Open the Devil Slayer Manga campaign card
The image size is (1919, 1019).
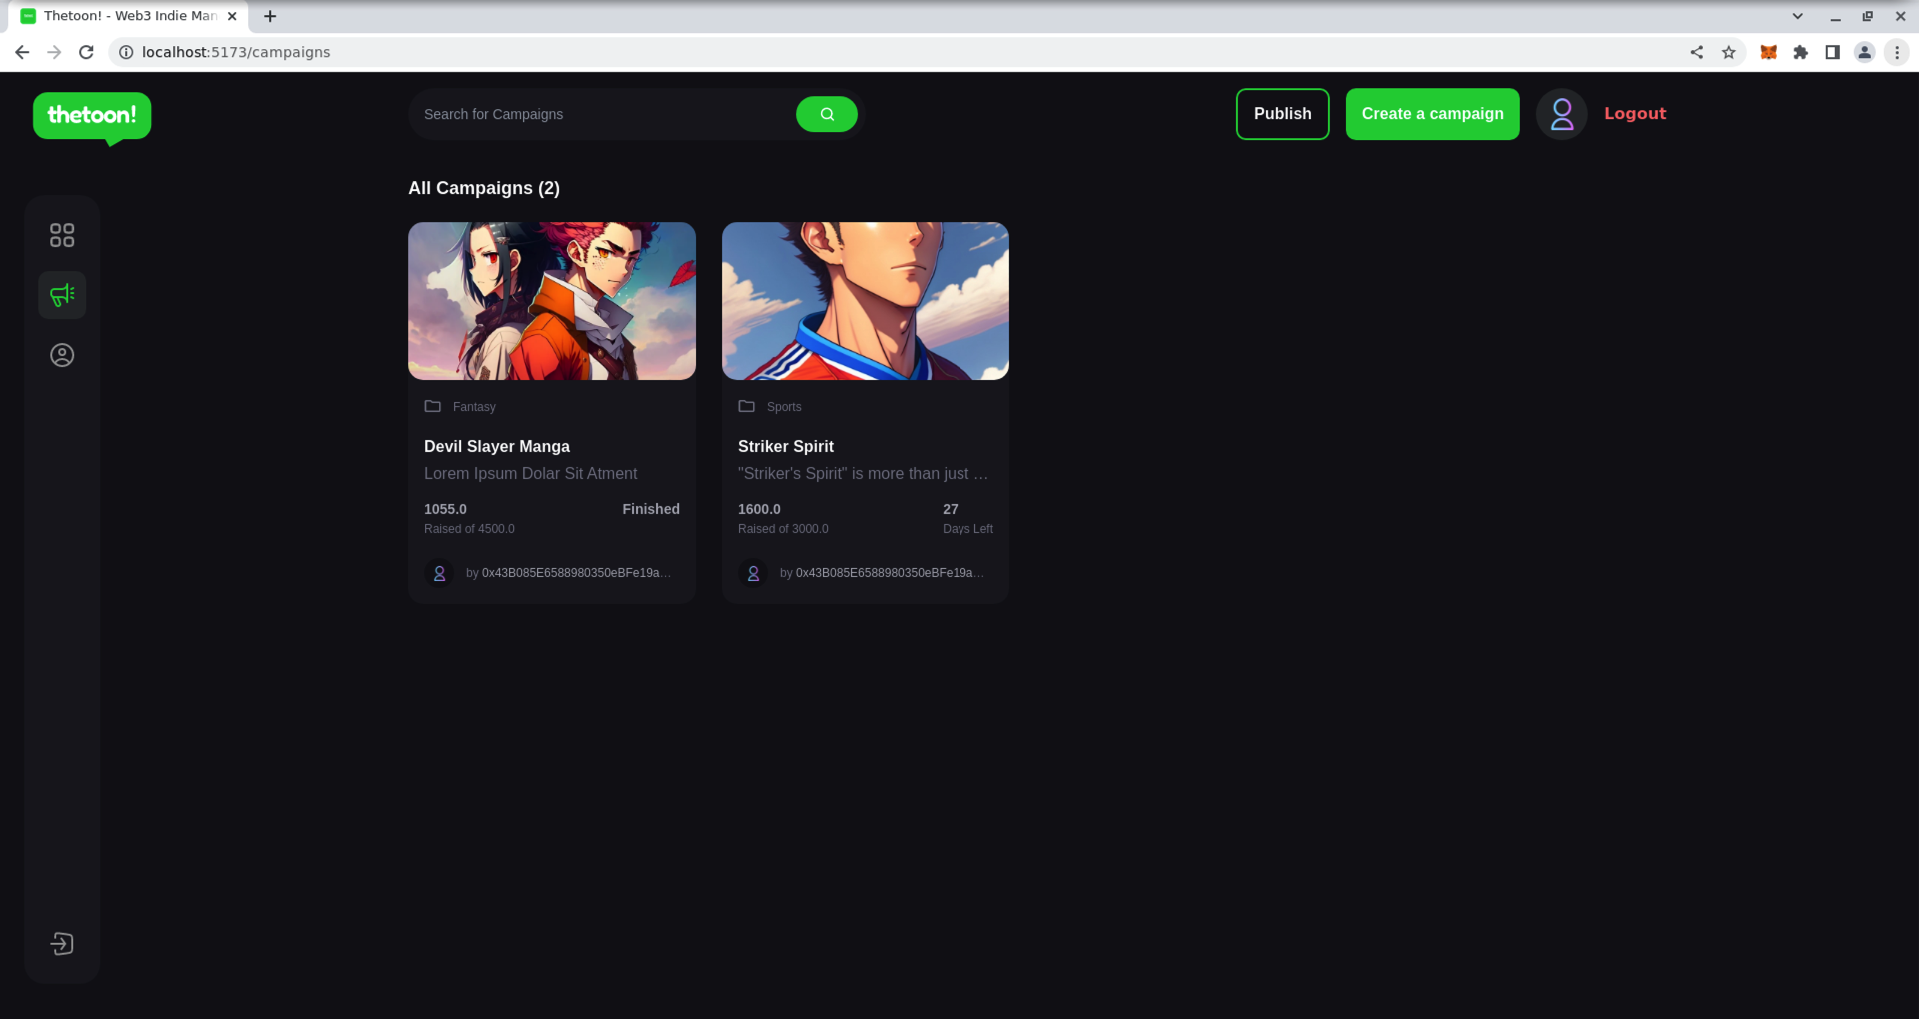(x=551, y=410)
